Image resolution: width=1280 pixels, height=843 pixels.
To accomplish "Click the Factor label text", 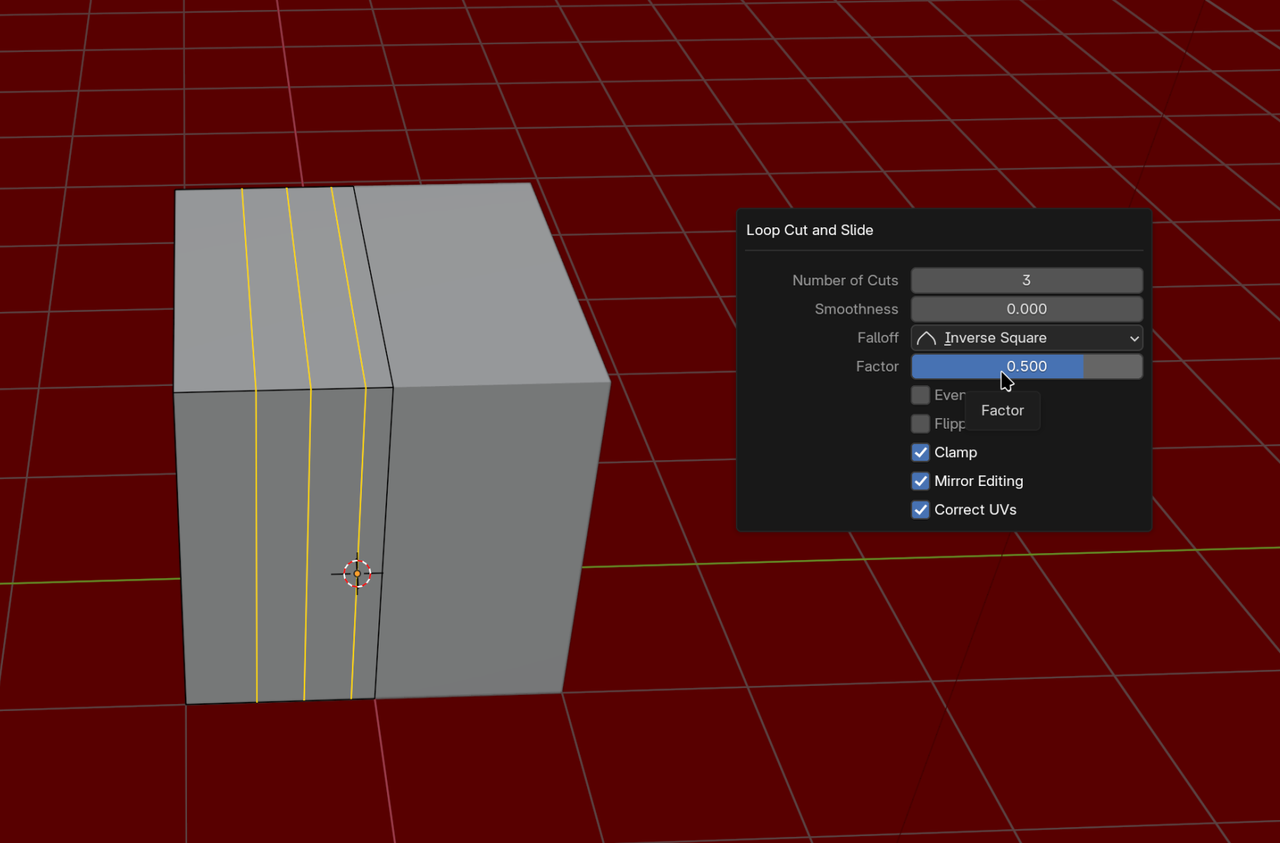I will coord(877,366).
